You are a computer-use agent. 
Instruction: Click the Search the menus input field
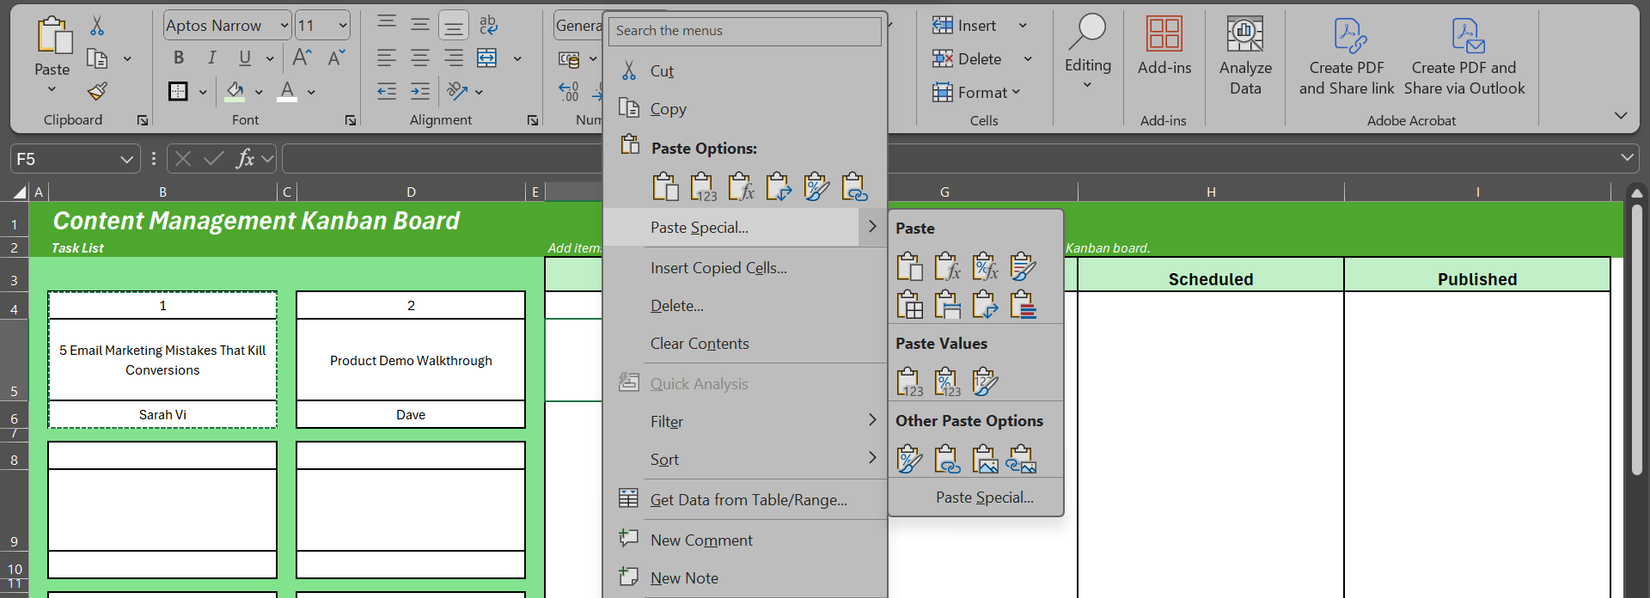[745, 31]
